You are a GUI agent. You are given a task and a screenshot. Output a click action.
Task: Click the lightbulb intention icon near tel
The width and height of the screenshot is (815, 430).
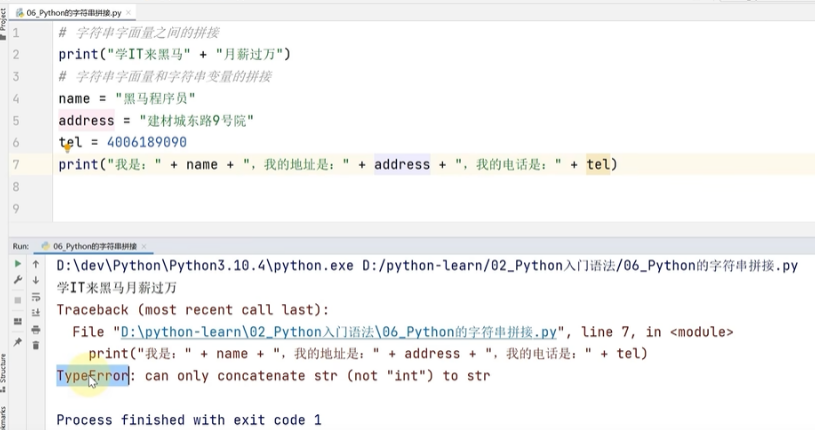(67, 148)
